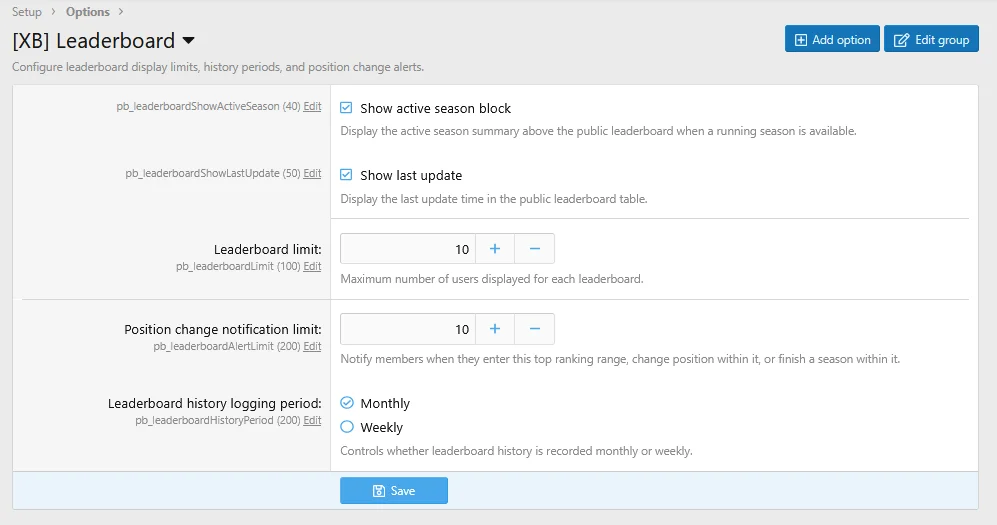Edit the pb_leaderboardShowLastUpdate option
This screenshot has width=997, height=525.
(x=312, y=173)
